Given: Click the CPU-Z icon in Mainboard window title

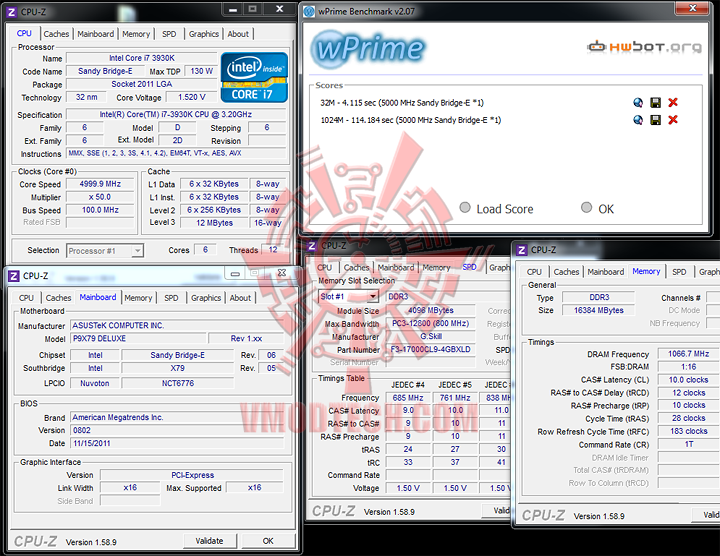Looking at the screenshot, I should pos(14,276).
